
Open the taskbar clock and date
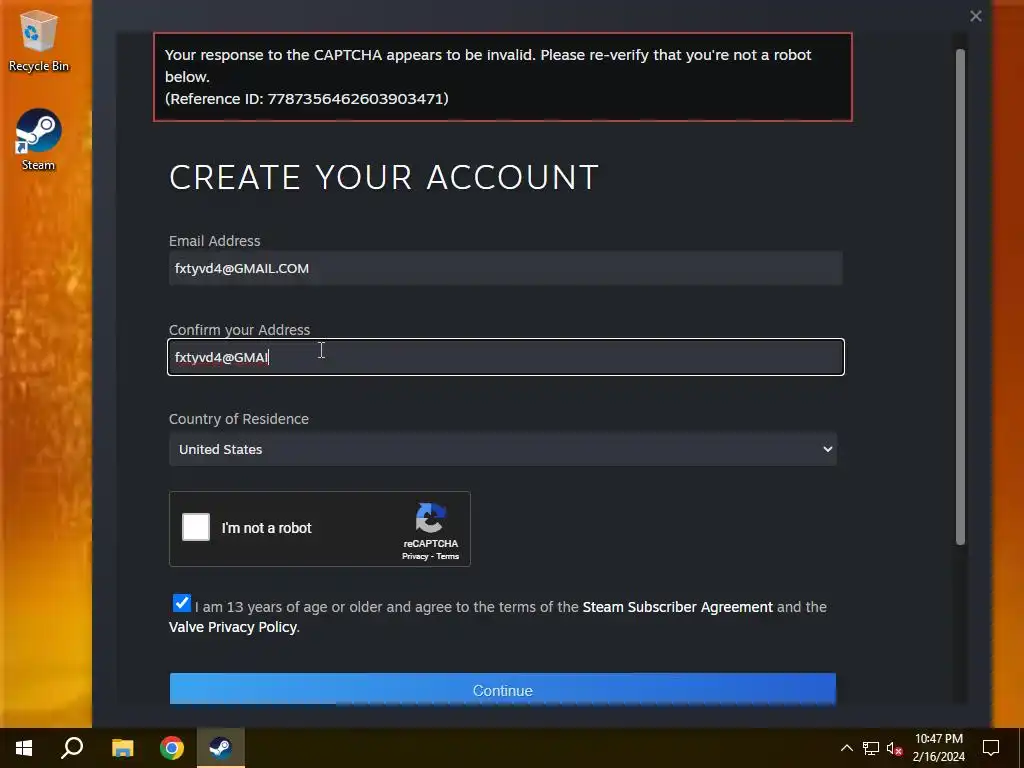point(938,748)
